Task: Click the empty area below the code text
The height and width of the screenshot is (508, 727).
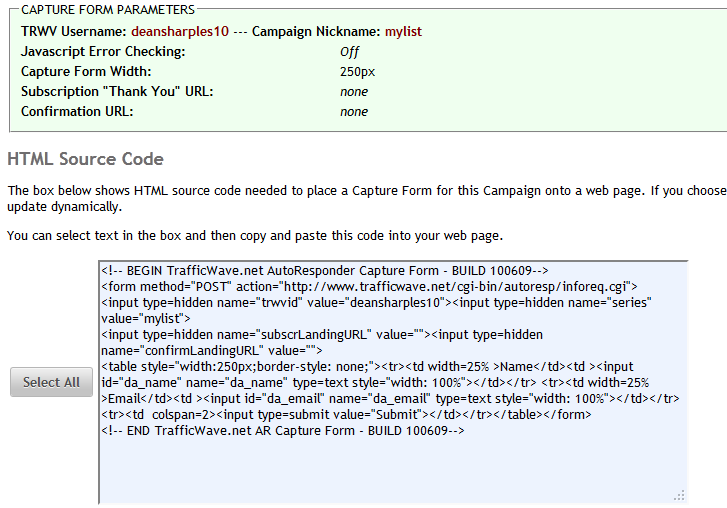Action: [x=392, y=468]
